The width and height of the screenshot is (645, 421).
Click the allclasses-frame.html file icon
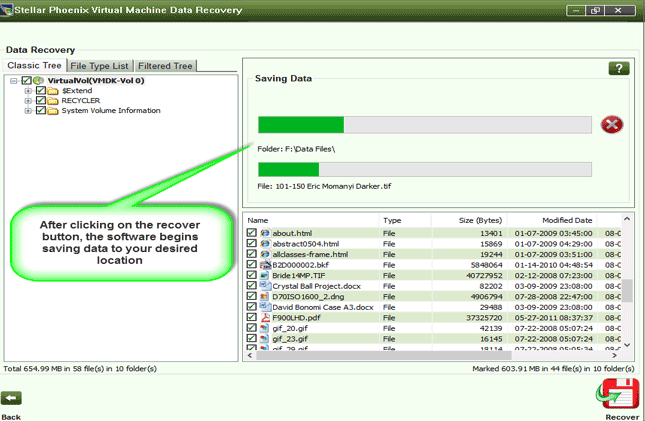265,254
